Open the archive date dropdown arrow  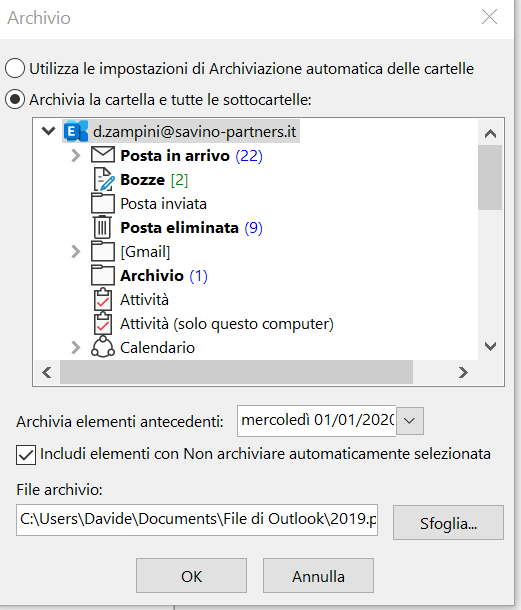410,421
